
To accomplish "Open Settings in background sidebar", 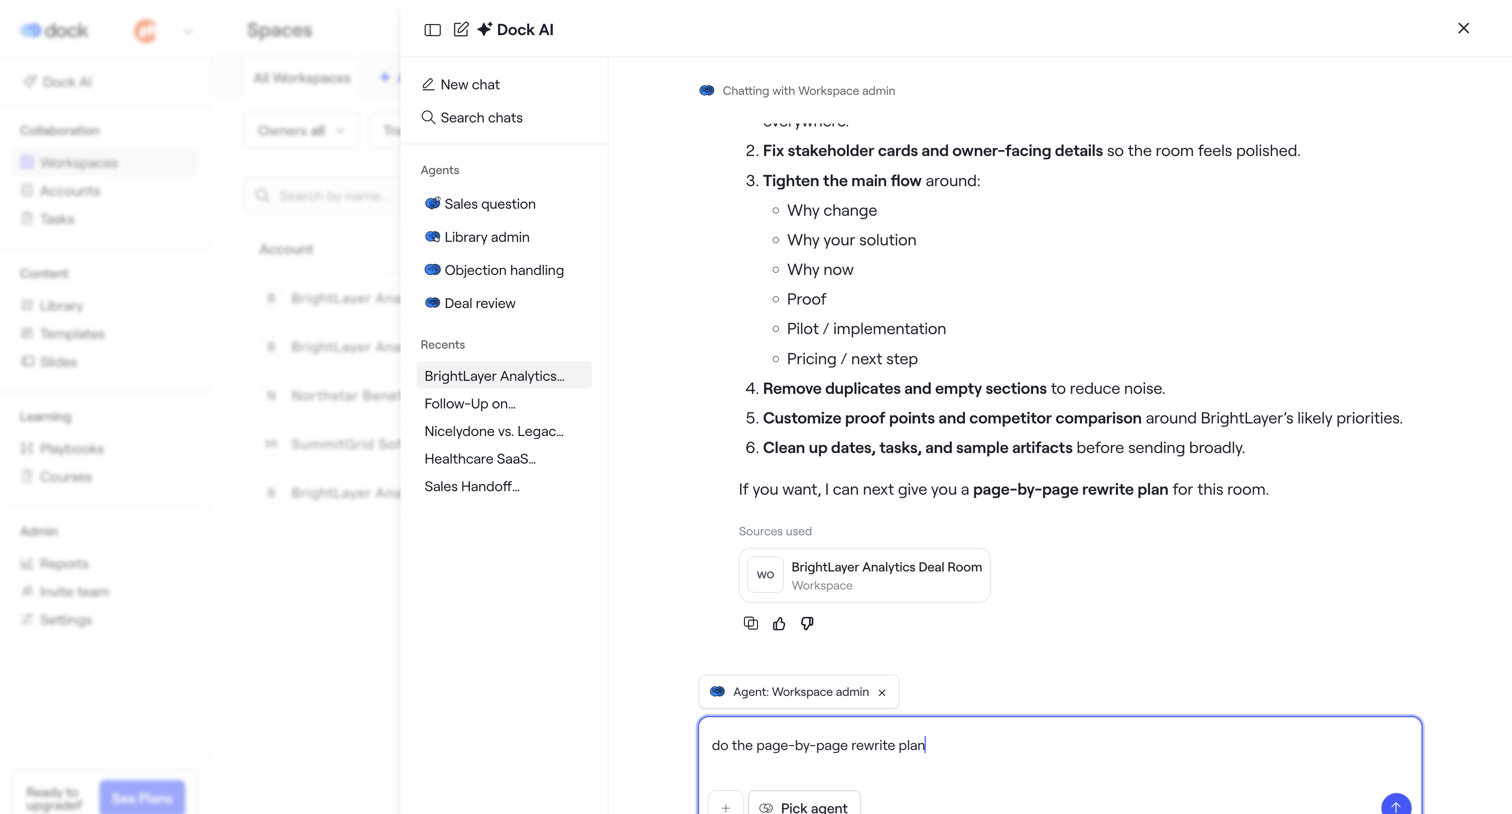I will 57,620.
